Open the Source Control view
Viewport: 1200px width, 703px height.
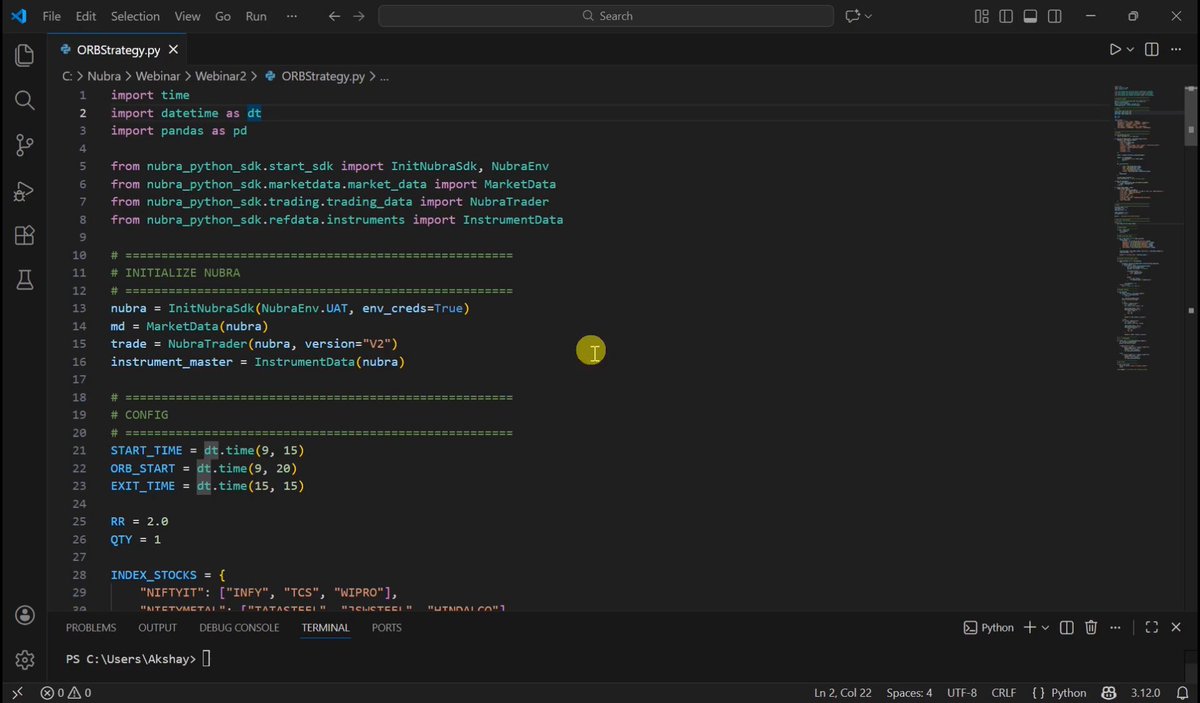click(24, 145)
